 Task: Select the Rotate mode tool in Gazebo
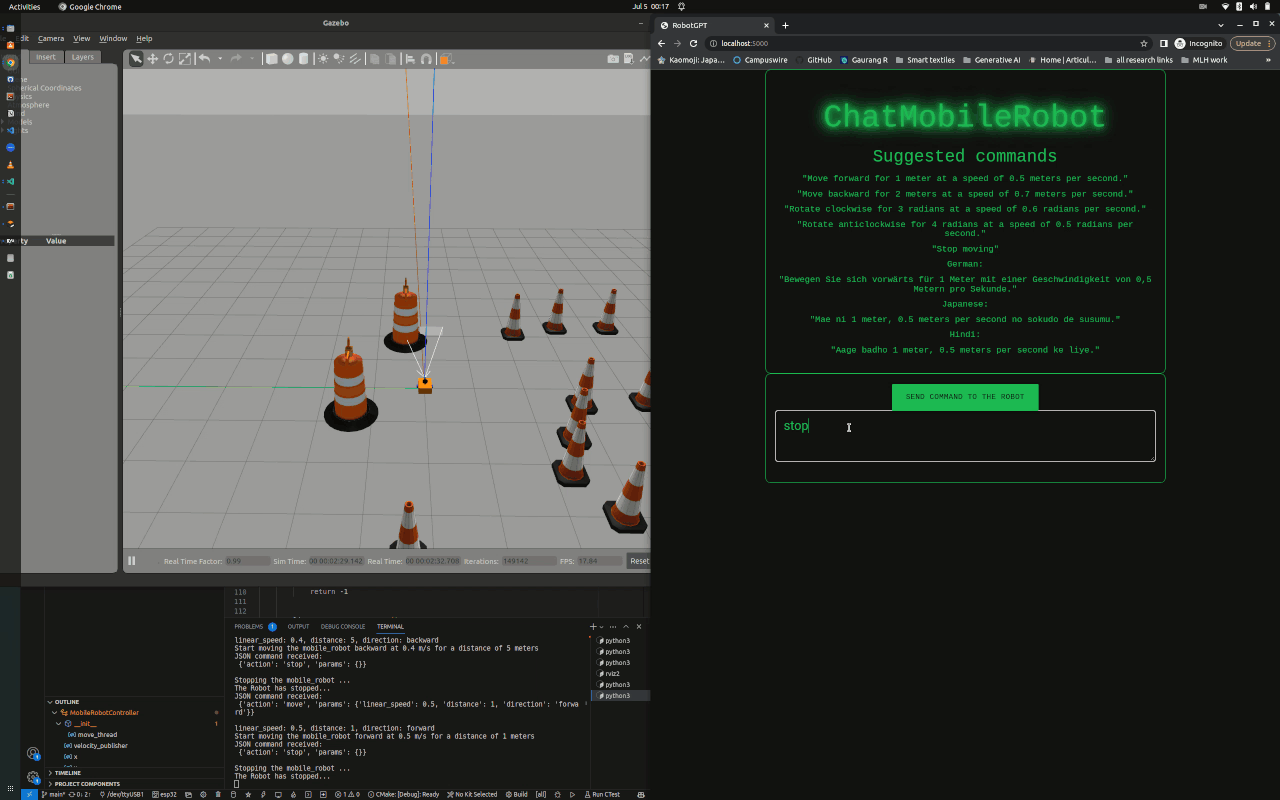click(169, 59)
